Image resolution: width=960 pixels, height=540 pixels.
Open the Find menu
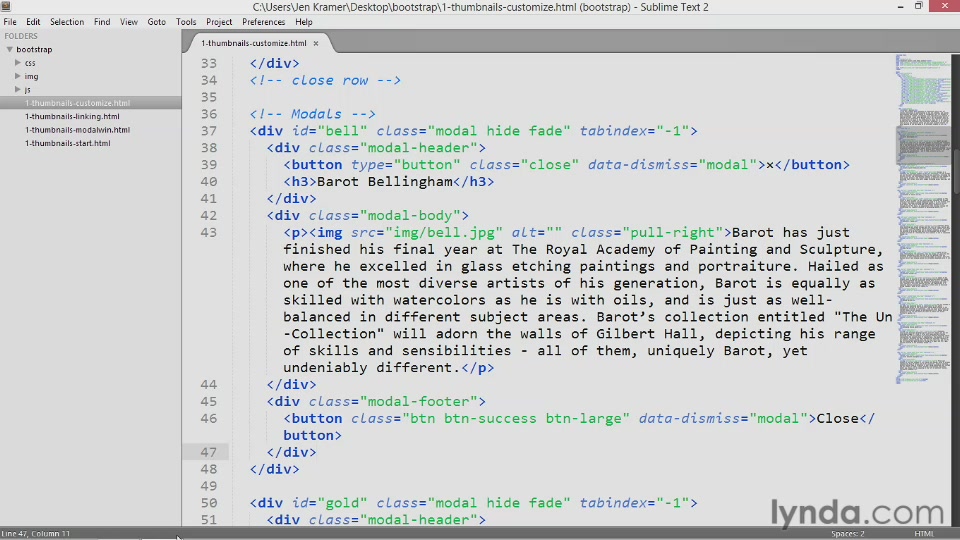coord(102,22)
